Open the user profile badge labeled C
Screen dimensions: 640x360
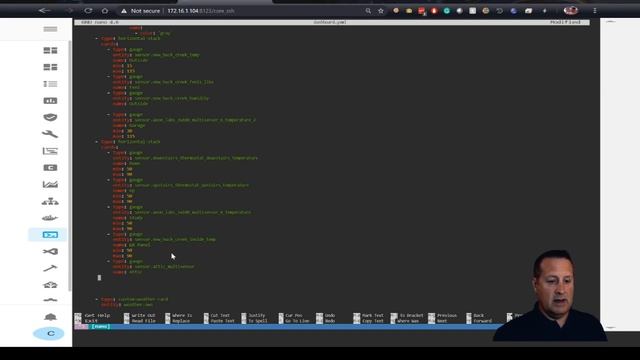[49, 333]
